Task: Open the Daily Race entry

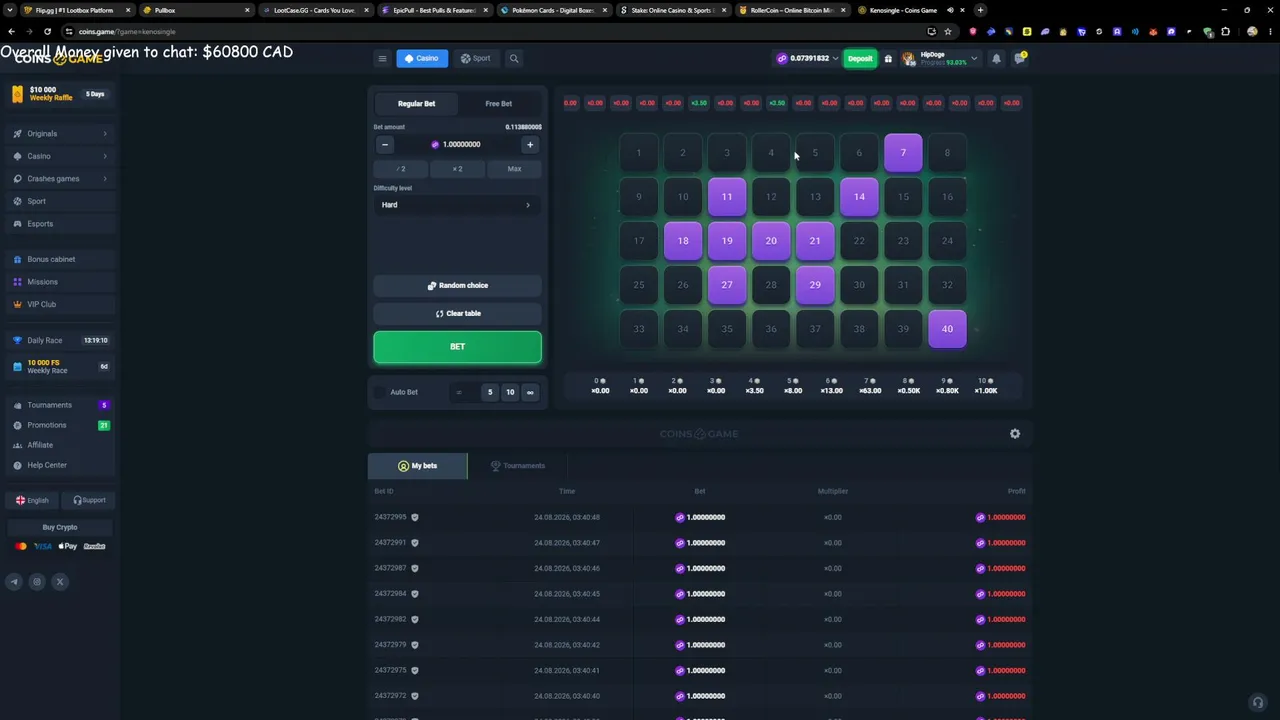Action: pyautogui.click(x=60, y=340)
